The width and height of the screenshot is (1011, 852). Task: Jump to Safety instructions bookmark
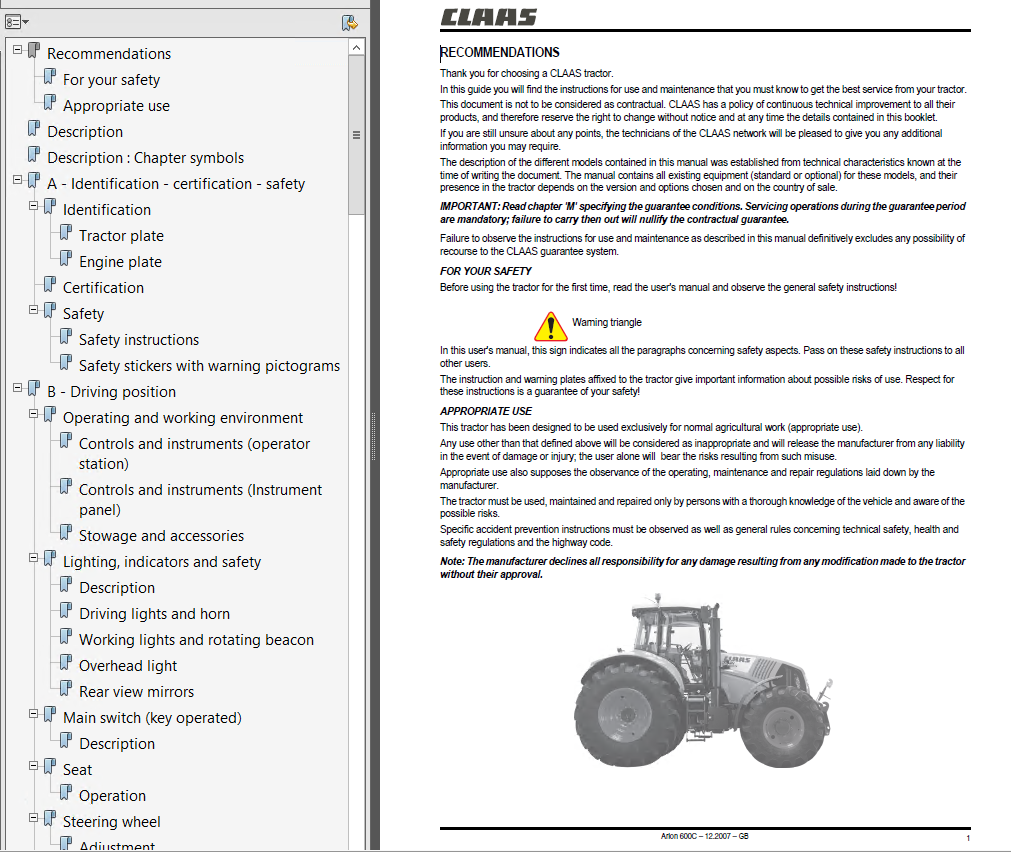tap(139, 340)
